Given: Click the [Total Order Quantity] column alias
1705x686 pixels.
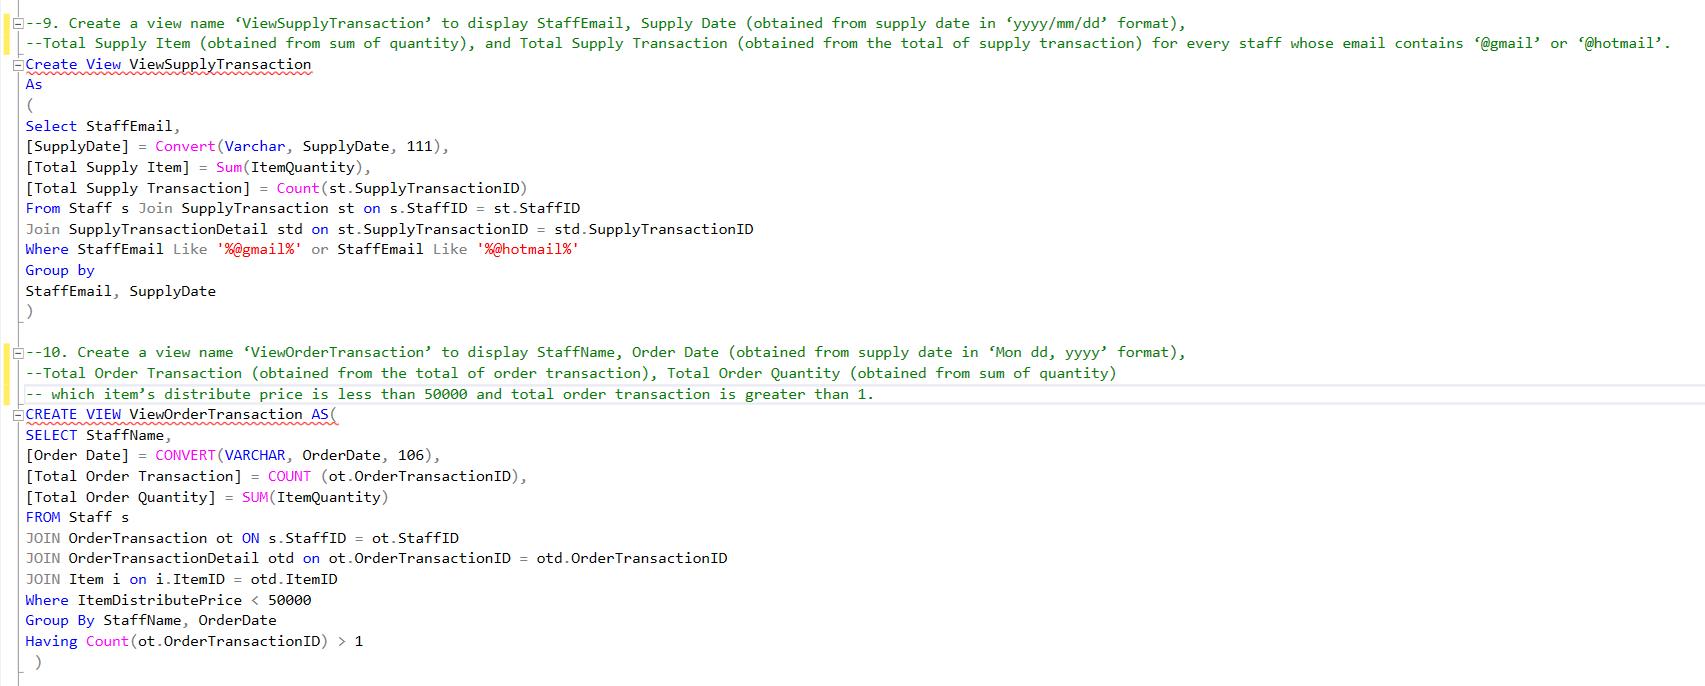Looking at the screenshot, I should (x=120, y=497).
